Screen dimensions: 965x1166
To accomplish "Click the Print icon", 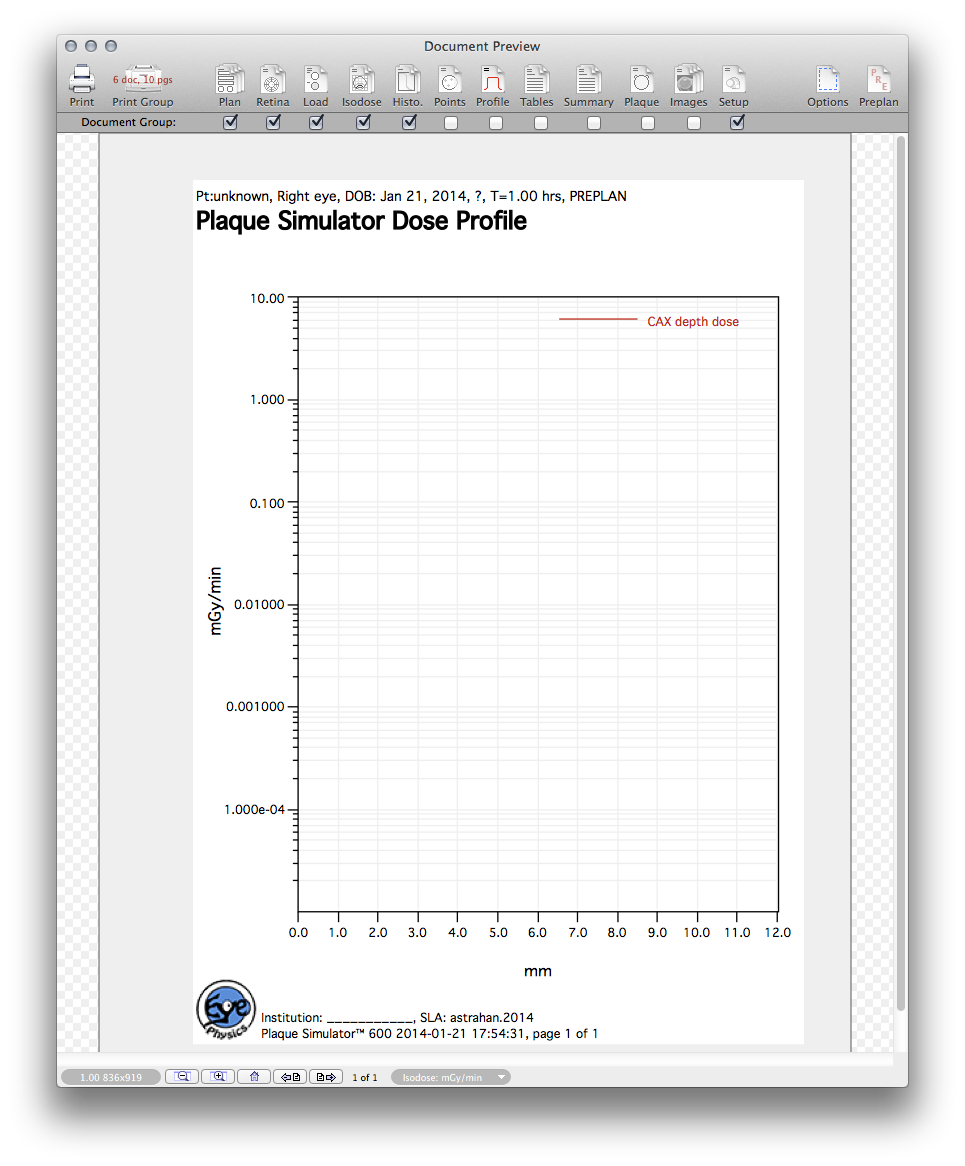I will (x=82, y=80).
